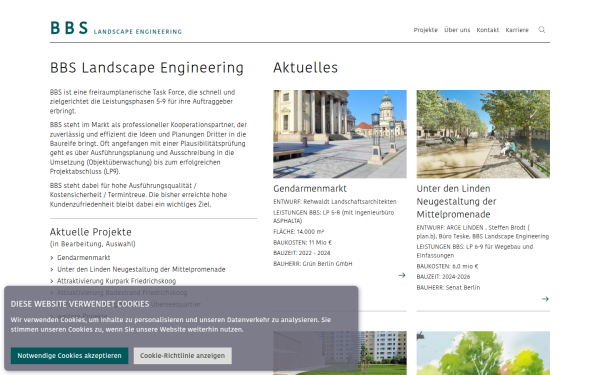Screen dimensions: 600x375
Task: Select text BAUHERR: Grün Berlin GmbH
Action: coord(313,264)
